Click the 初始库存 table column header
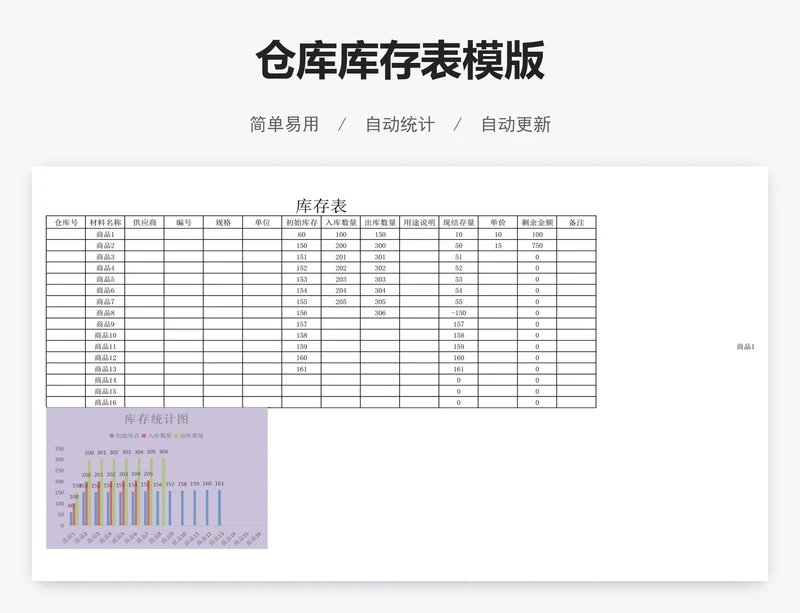This screenshot has height=613, width=800. coord(302,223)
